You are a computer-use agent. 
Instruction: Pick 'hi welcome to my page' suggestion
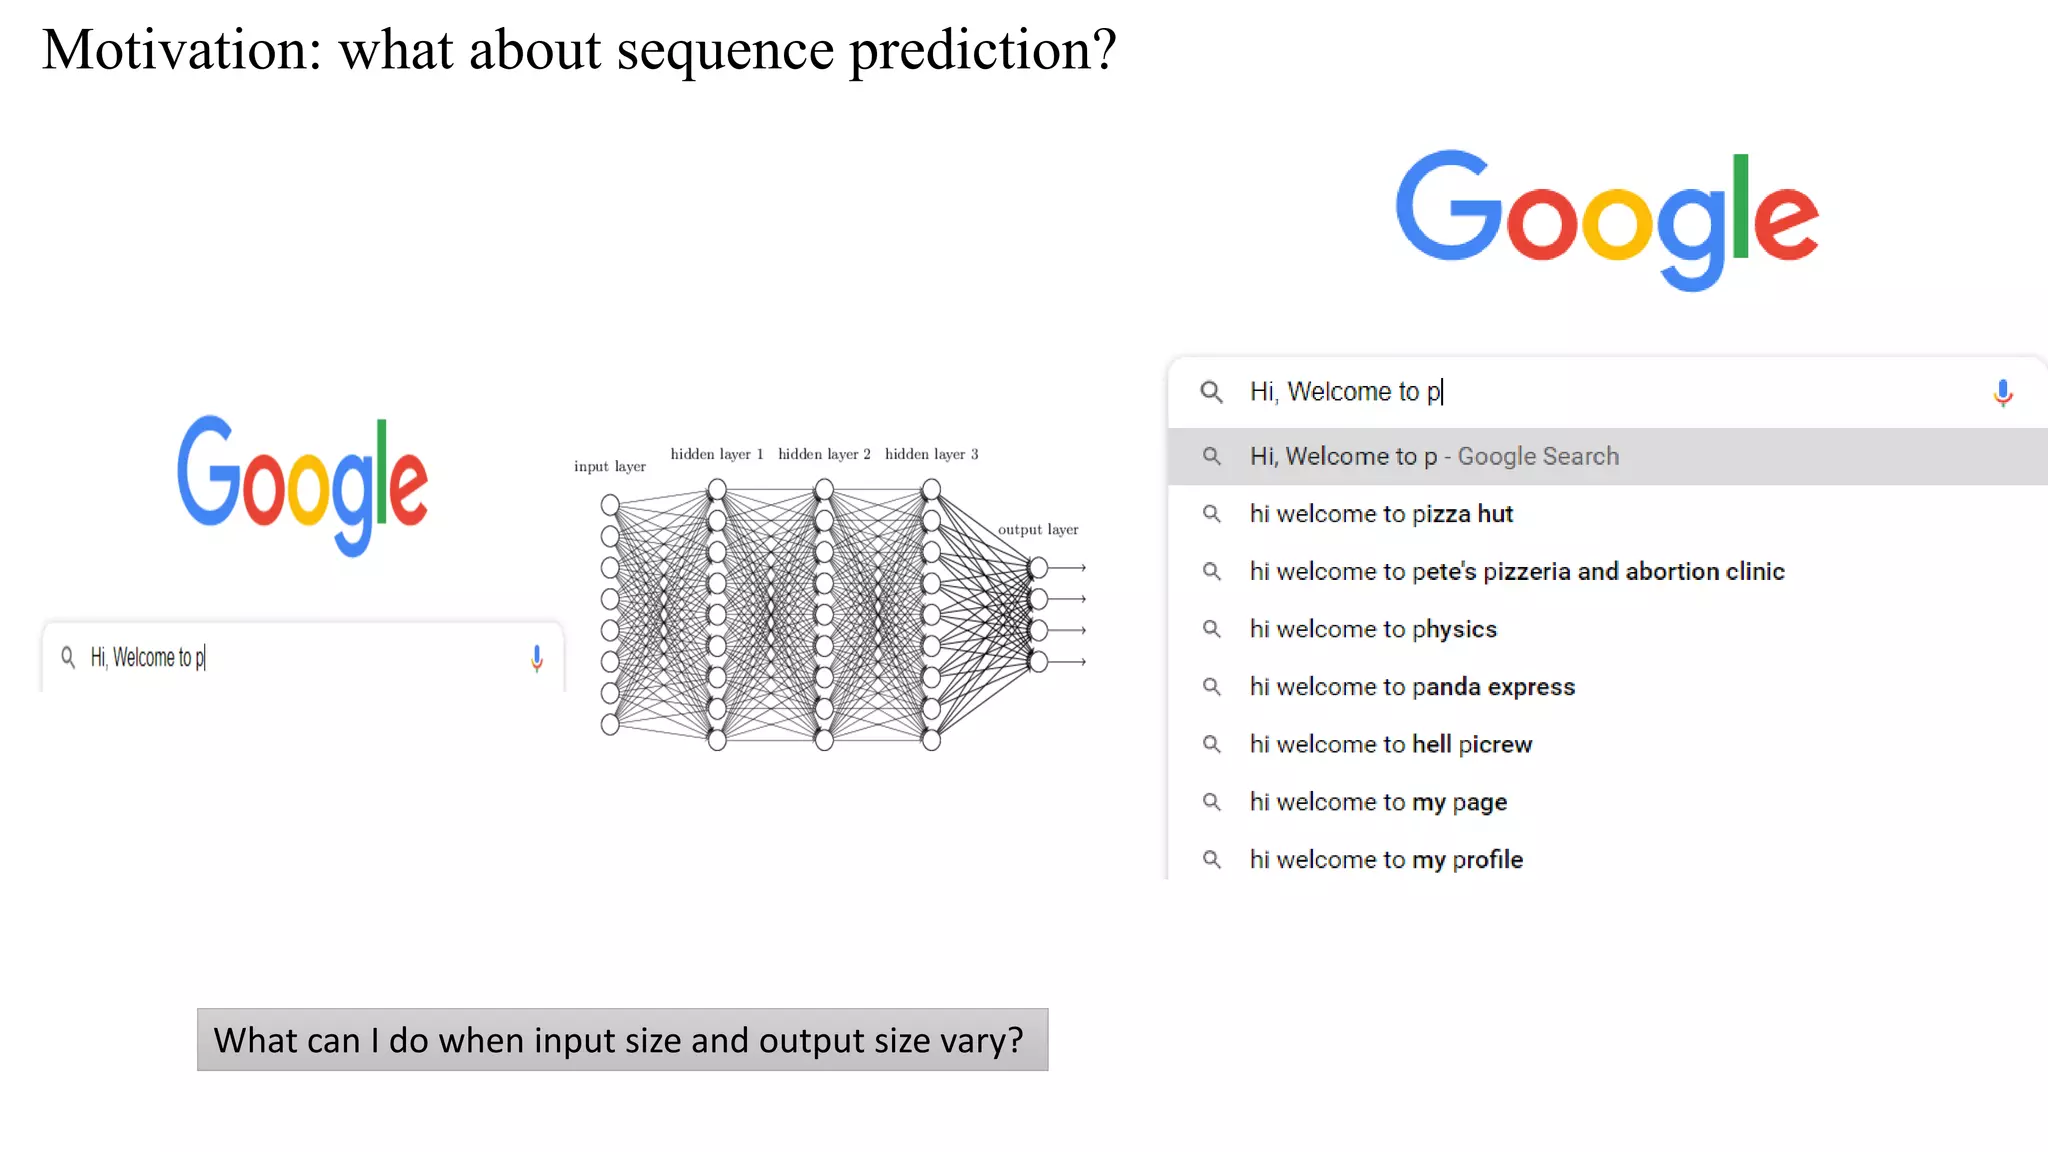pos(1608,802)
